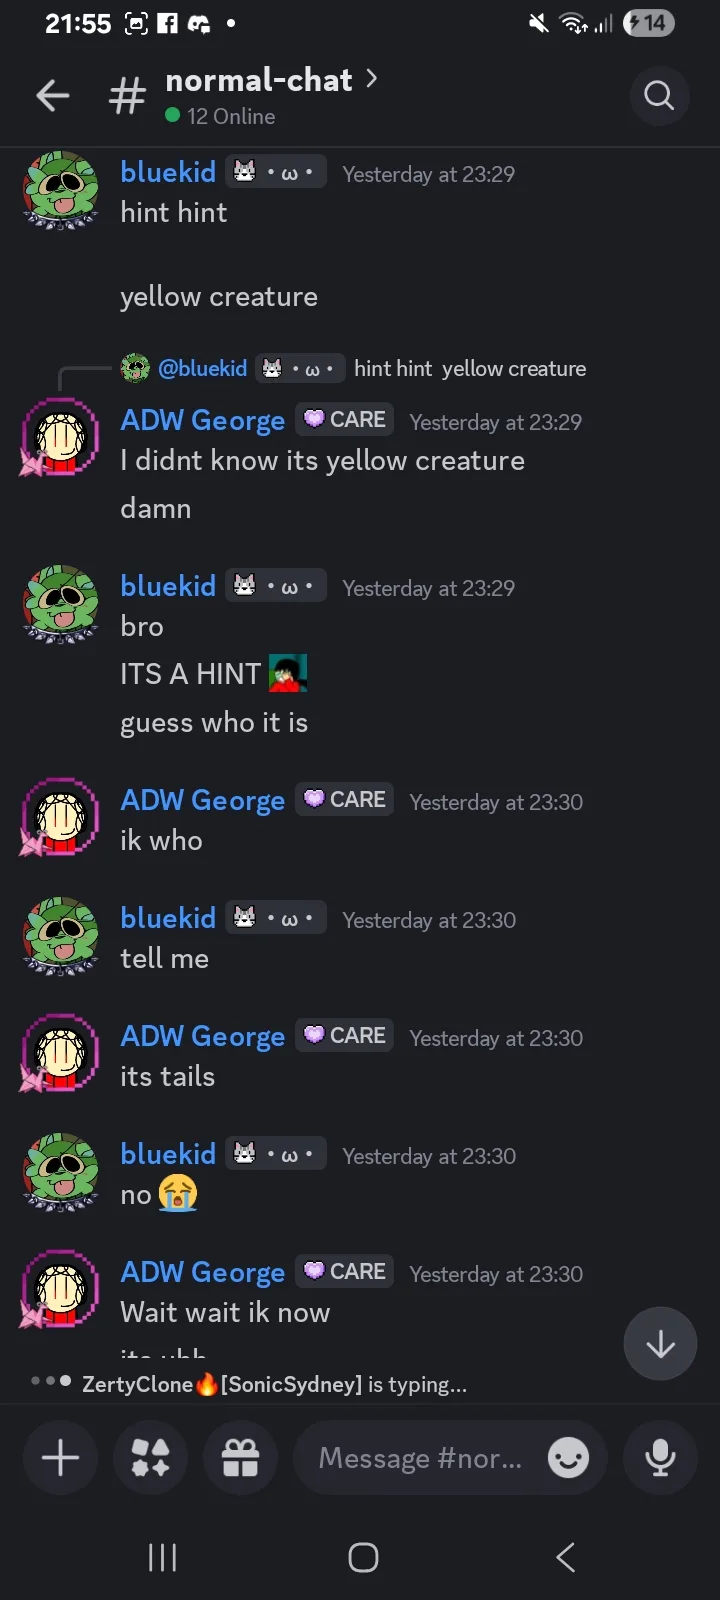Tap the crying emoji in bluekid's message
Screen dimensions: 720x1600
(x=178, y=1194)
